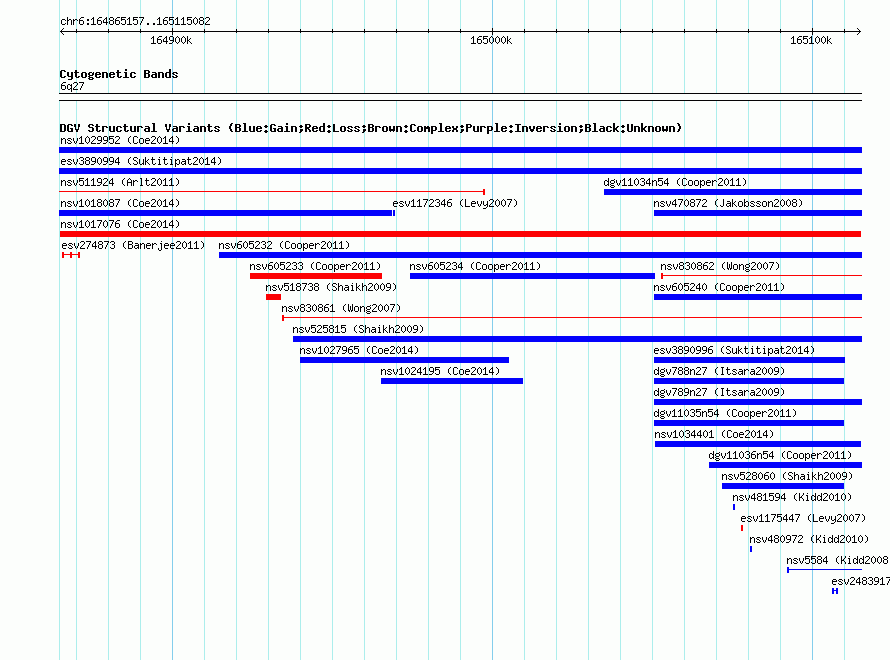890x660 pixels.
Task: Click nsv5584 (Kidd2008) label
Action: click(838, 560)
